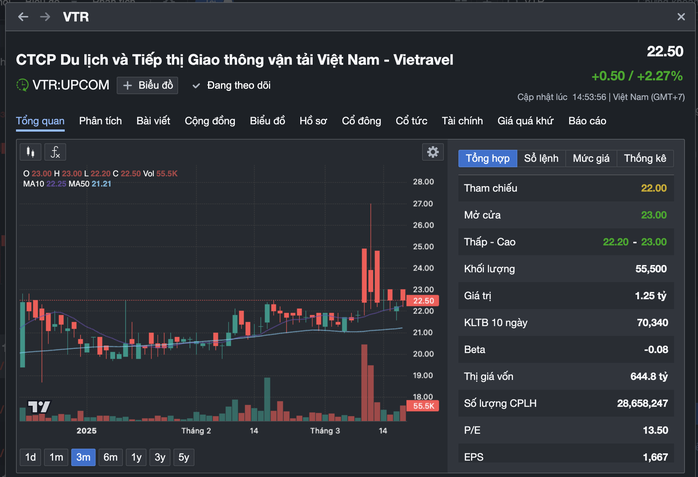
Task: Click the VTR:UPCOM ticker text
Action: (71, 85)
